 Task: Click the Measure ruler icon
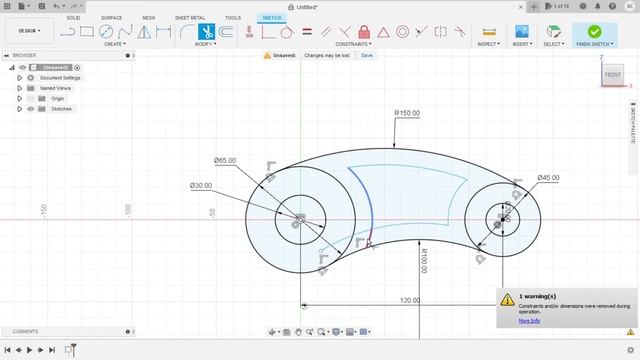click(x=489, y=31)
